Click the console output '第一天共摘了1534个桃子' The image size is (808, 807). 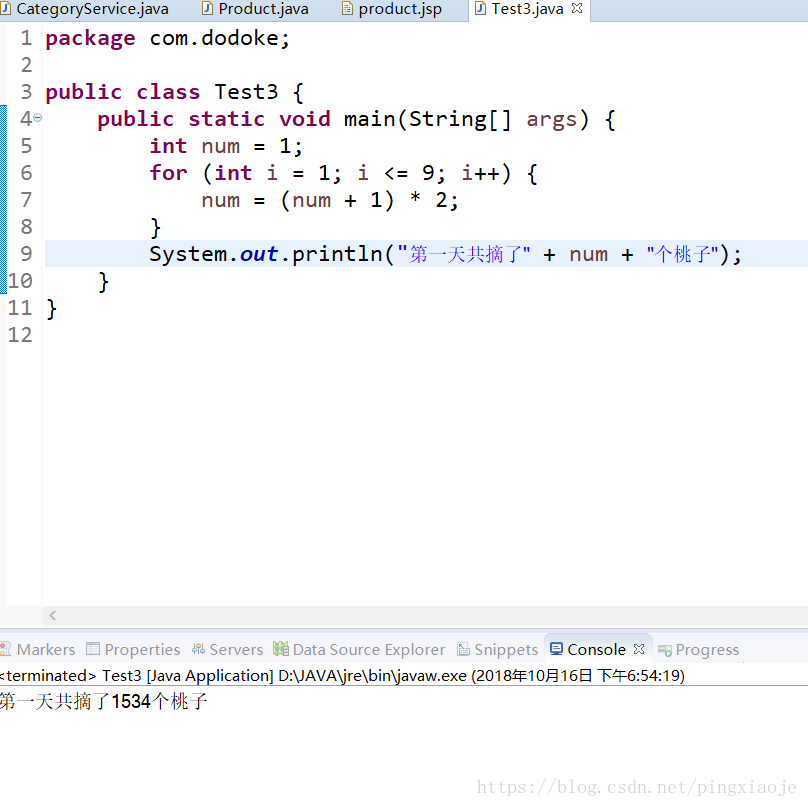104,701
